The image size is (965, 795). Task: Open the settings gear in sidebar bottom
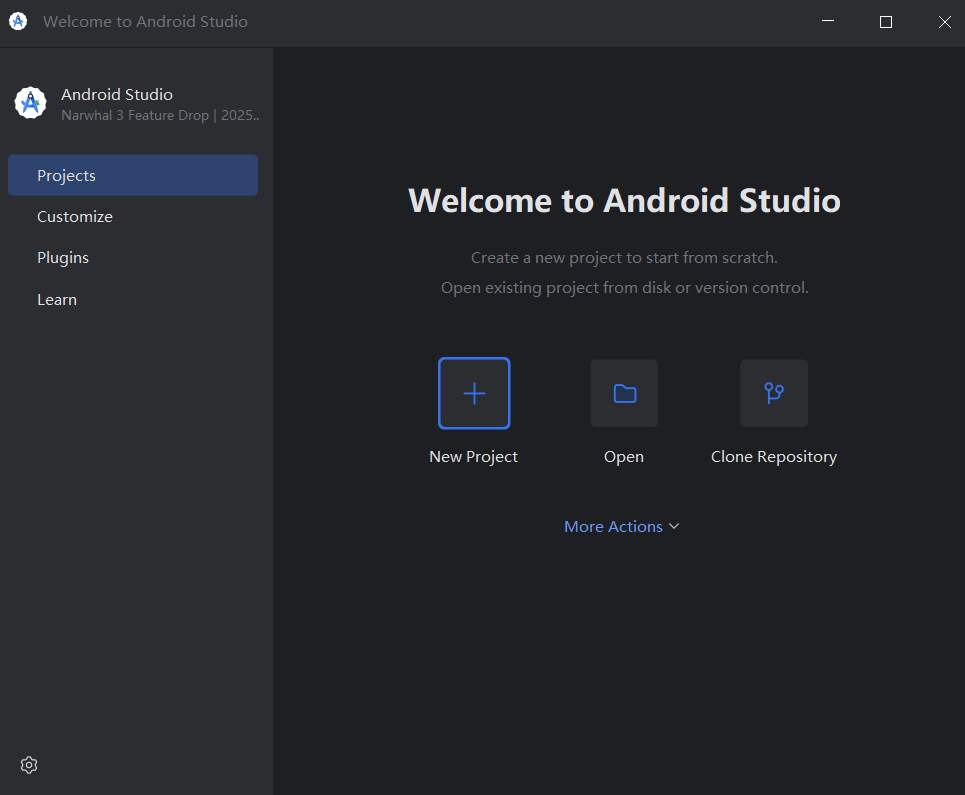pos(29,765)
